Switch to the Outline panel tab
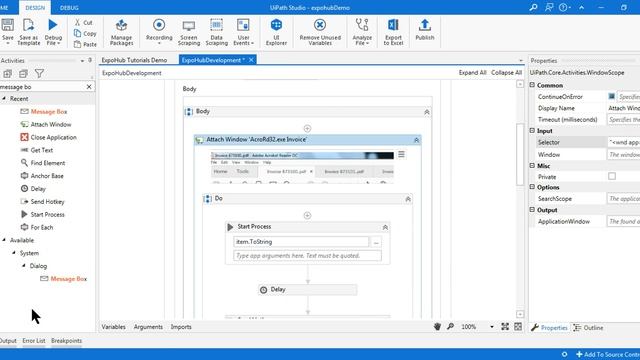The image size is (640, 360). tap(588, 328)
